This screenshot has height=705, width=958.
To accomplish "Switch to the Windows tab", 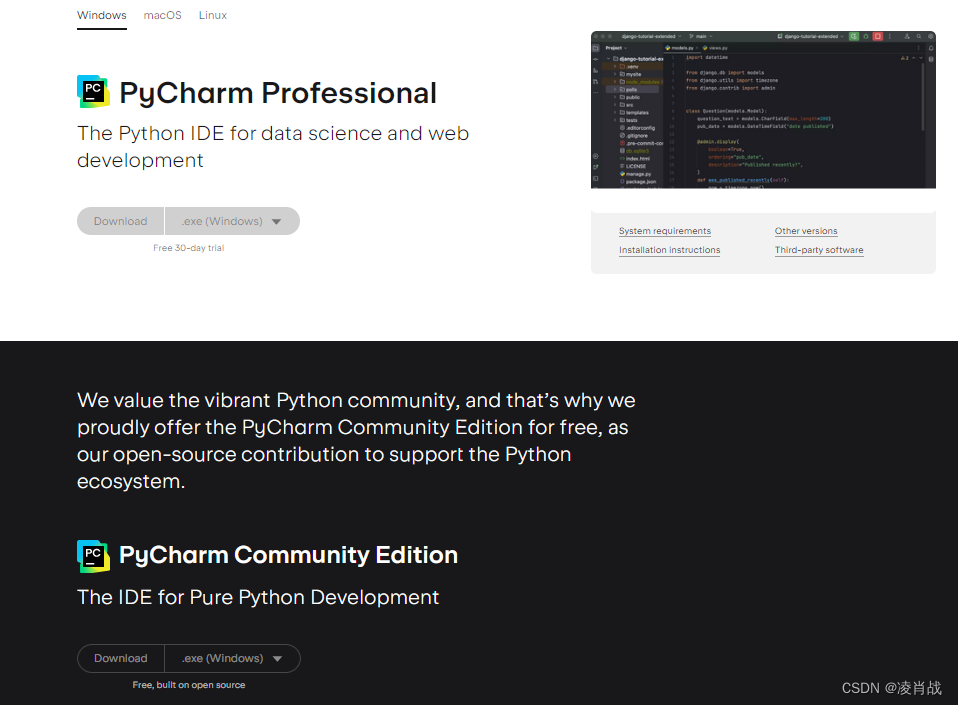I will (x=101, y=15).
